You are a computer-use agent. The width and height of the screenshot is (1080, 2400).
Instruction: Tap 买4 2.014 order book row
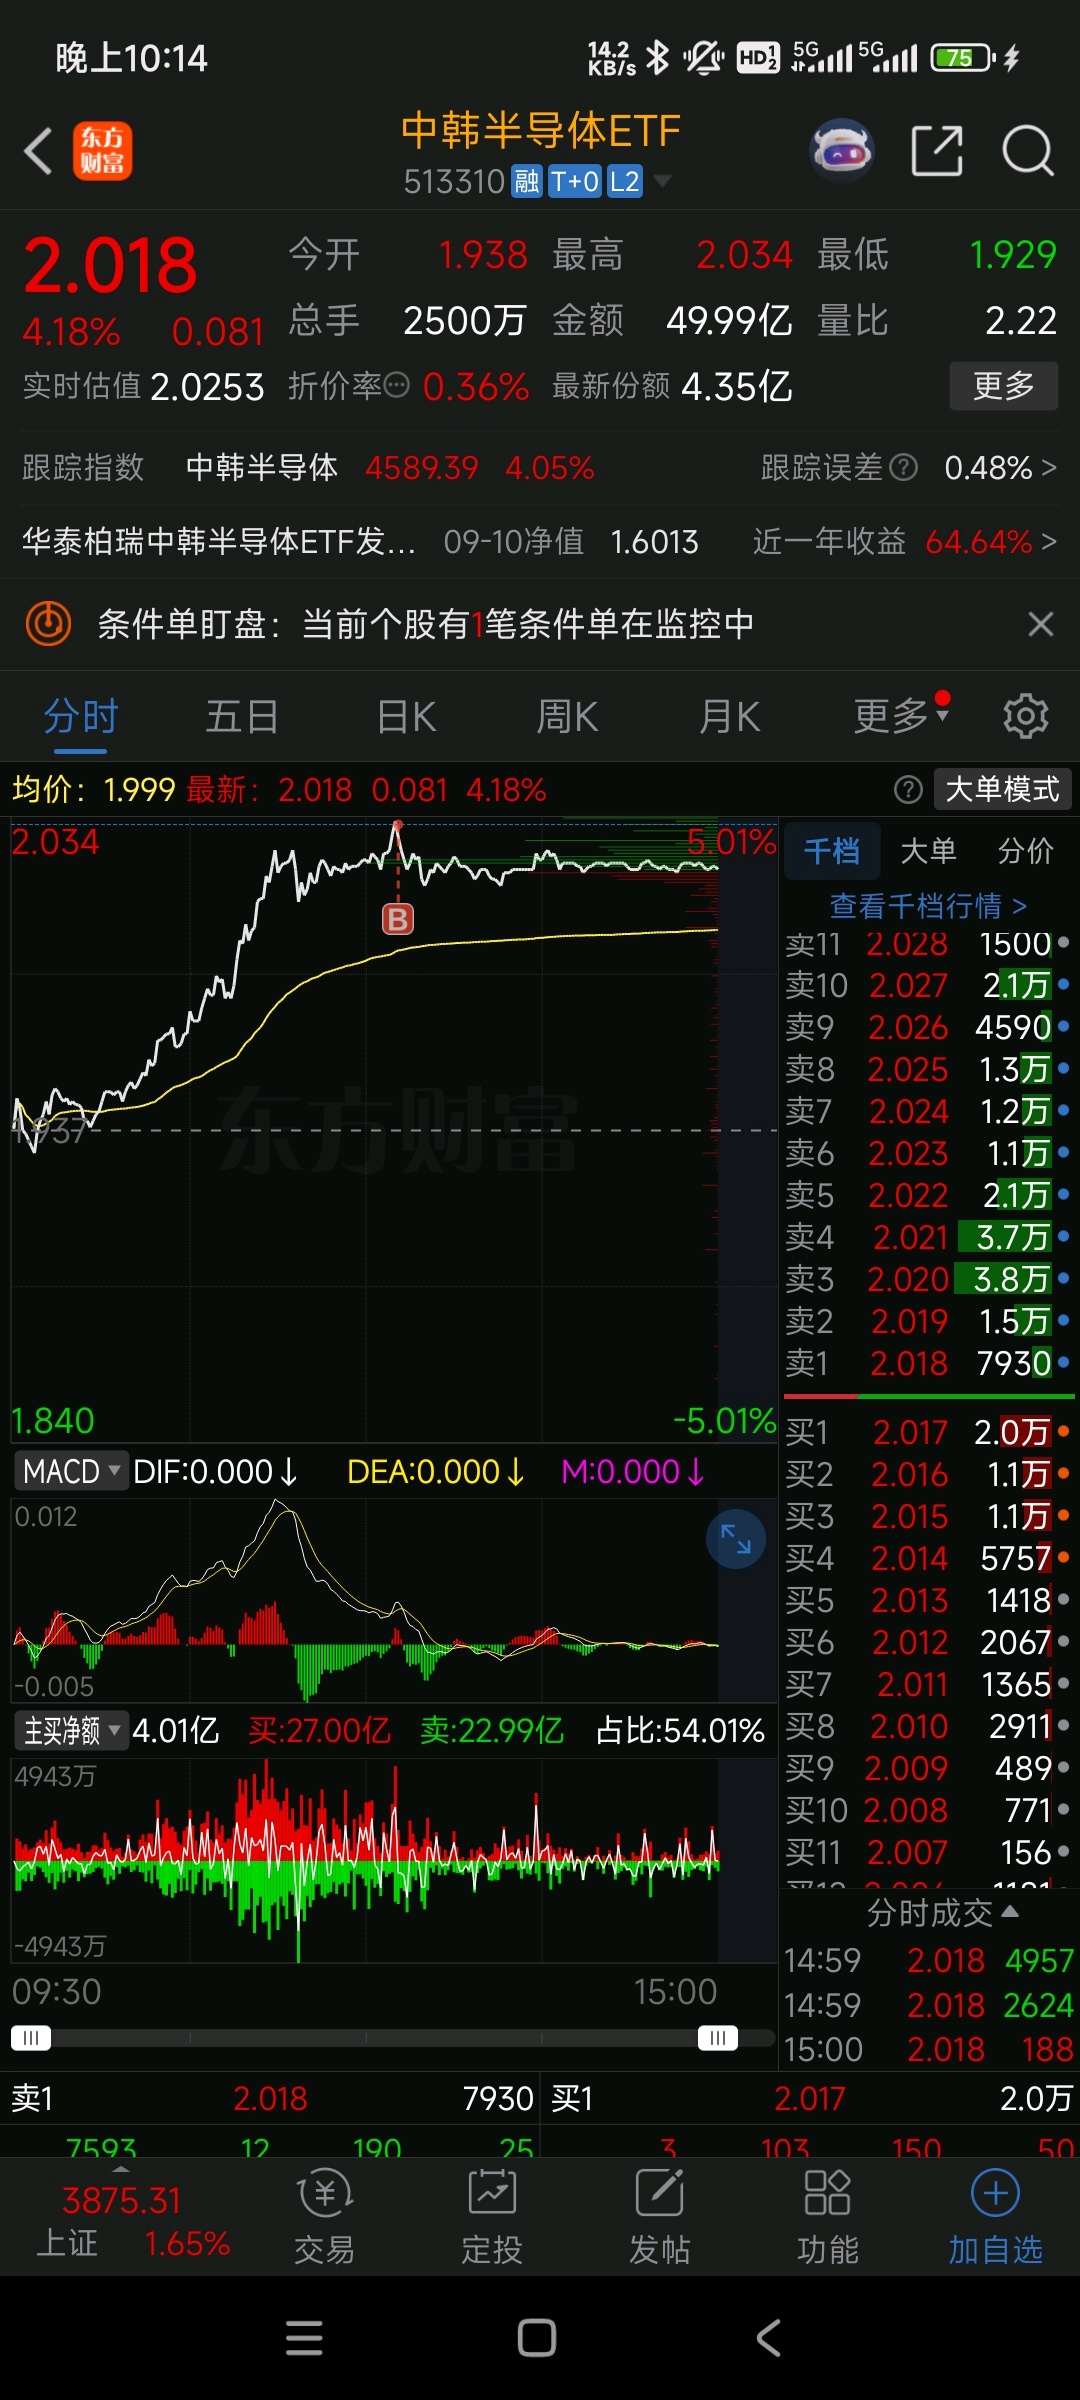pos(928,1558)
